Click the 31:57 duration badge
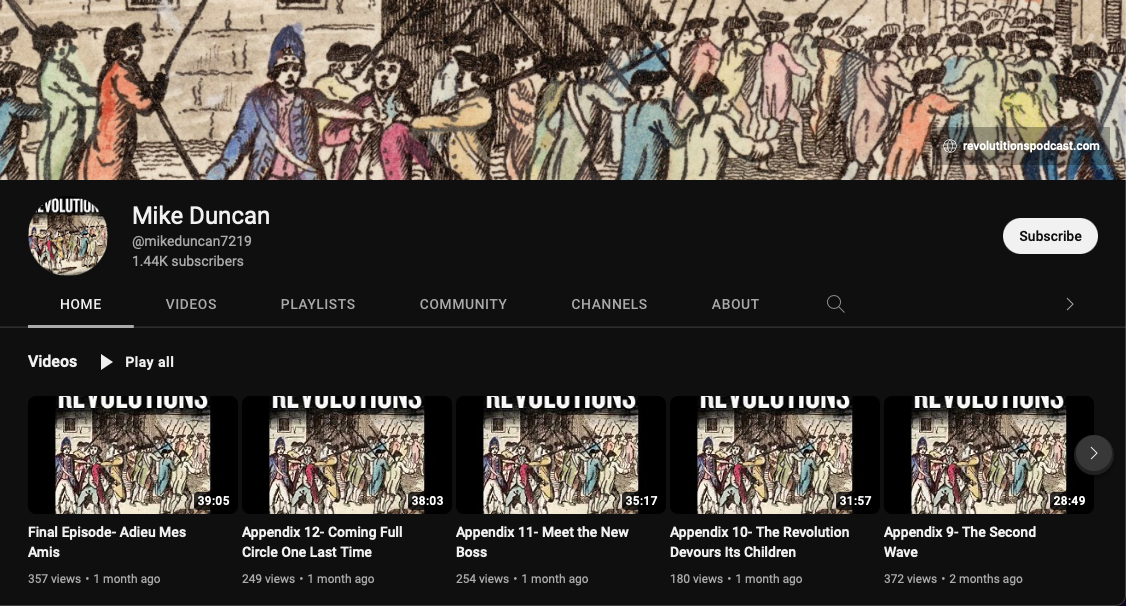This screenshot has height=606, width=1126. 855,500
